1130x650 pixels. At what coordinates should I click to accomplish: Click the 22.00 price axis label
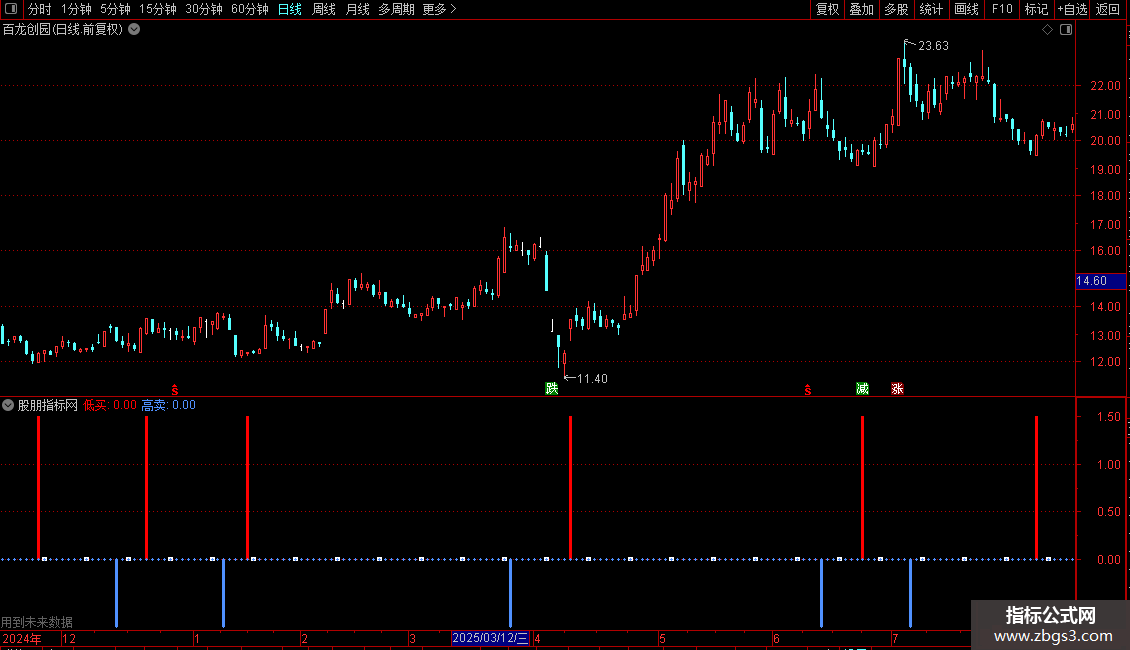1105,86
